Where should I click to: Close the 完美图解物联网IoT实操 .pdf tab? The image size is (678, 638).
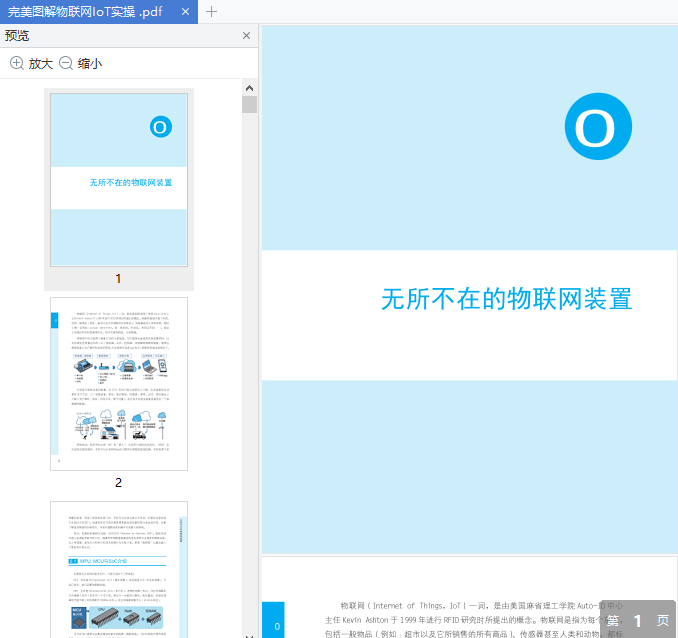point(185,12)
